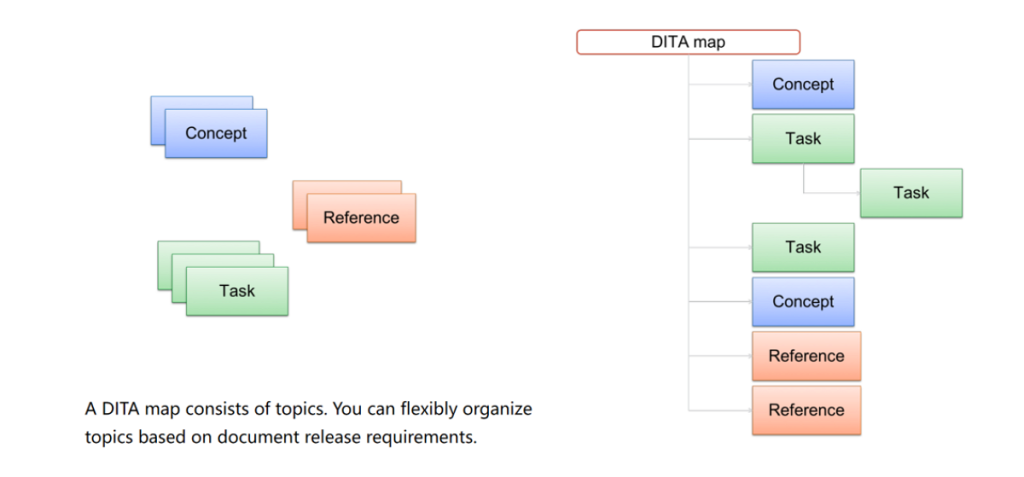Select the first Task box under DITA map
Screen dimensions: 1024x477
click(x=803, y=139)
